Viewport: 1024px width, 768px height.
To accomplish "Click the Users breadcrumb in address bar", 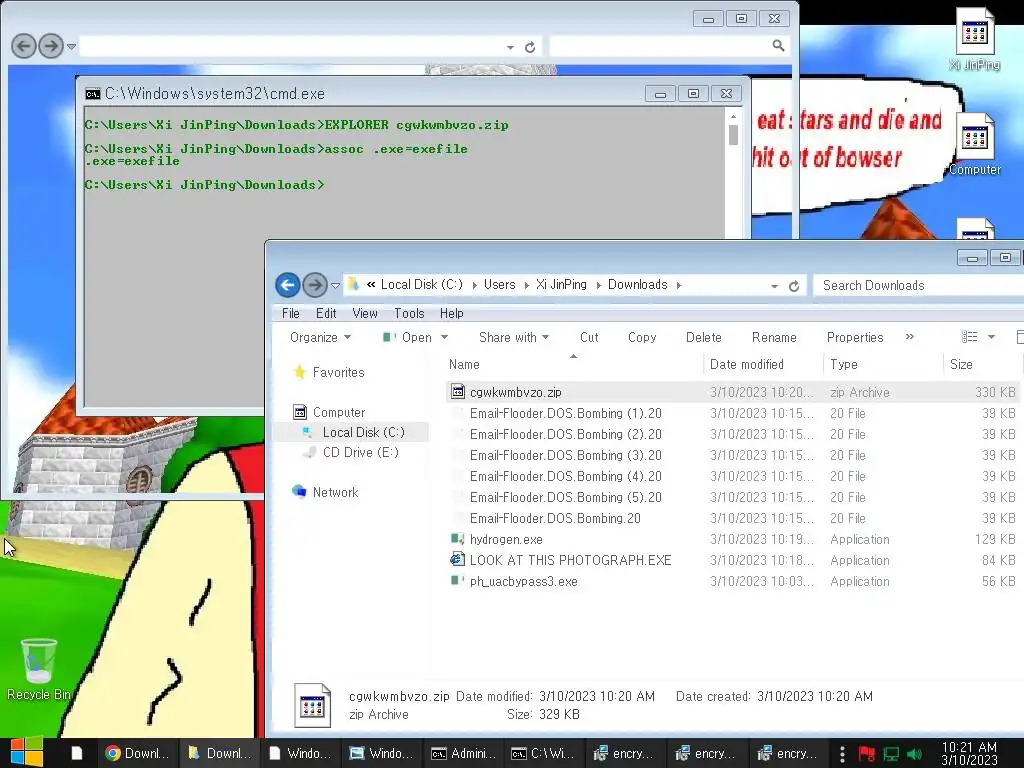I will [500, 285].
